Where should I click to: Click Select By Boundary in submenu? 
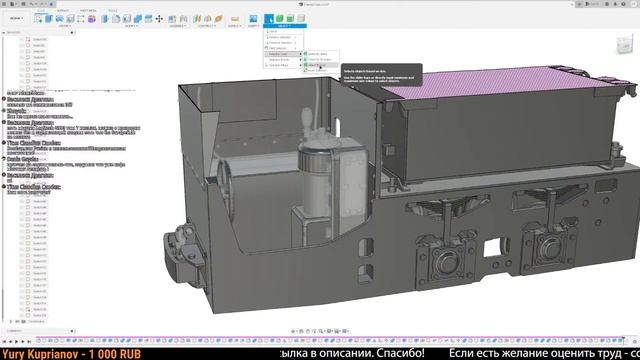click(320, 60)
